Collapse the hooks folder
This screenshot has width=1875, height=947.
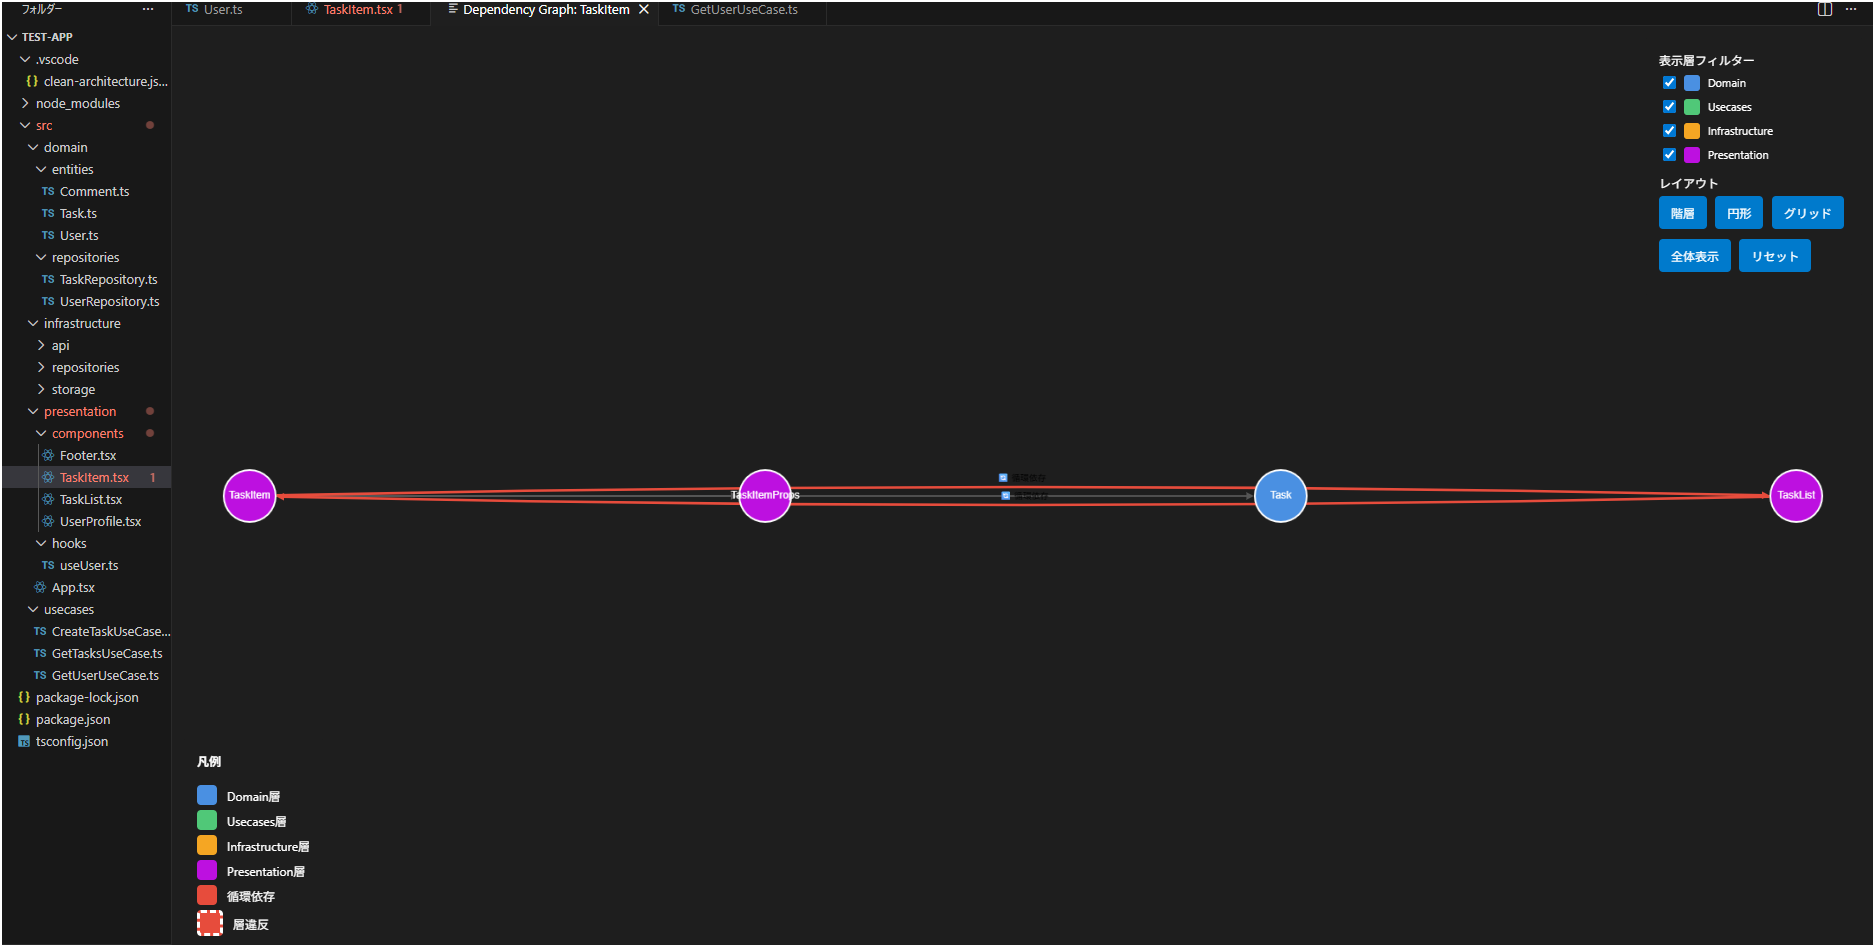pos(41,543)
